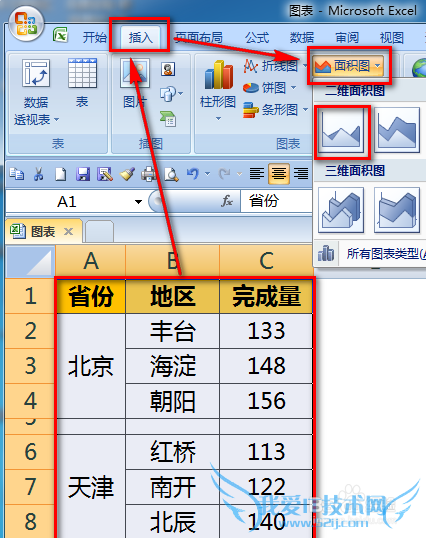This screenshot has height=538, width=426.
Task: Switch to the 插入 tab
Action: (140, 37)
